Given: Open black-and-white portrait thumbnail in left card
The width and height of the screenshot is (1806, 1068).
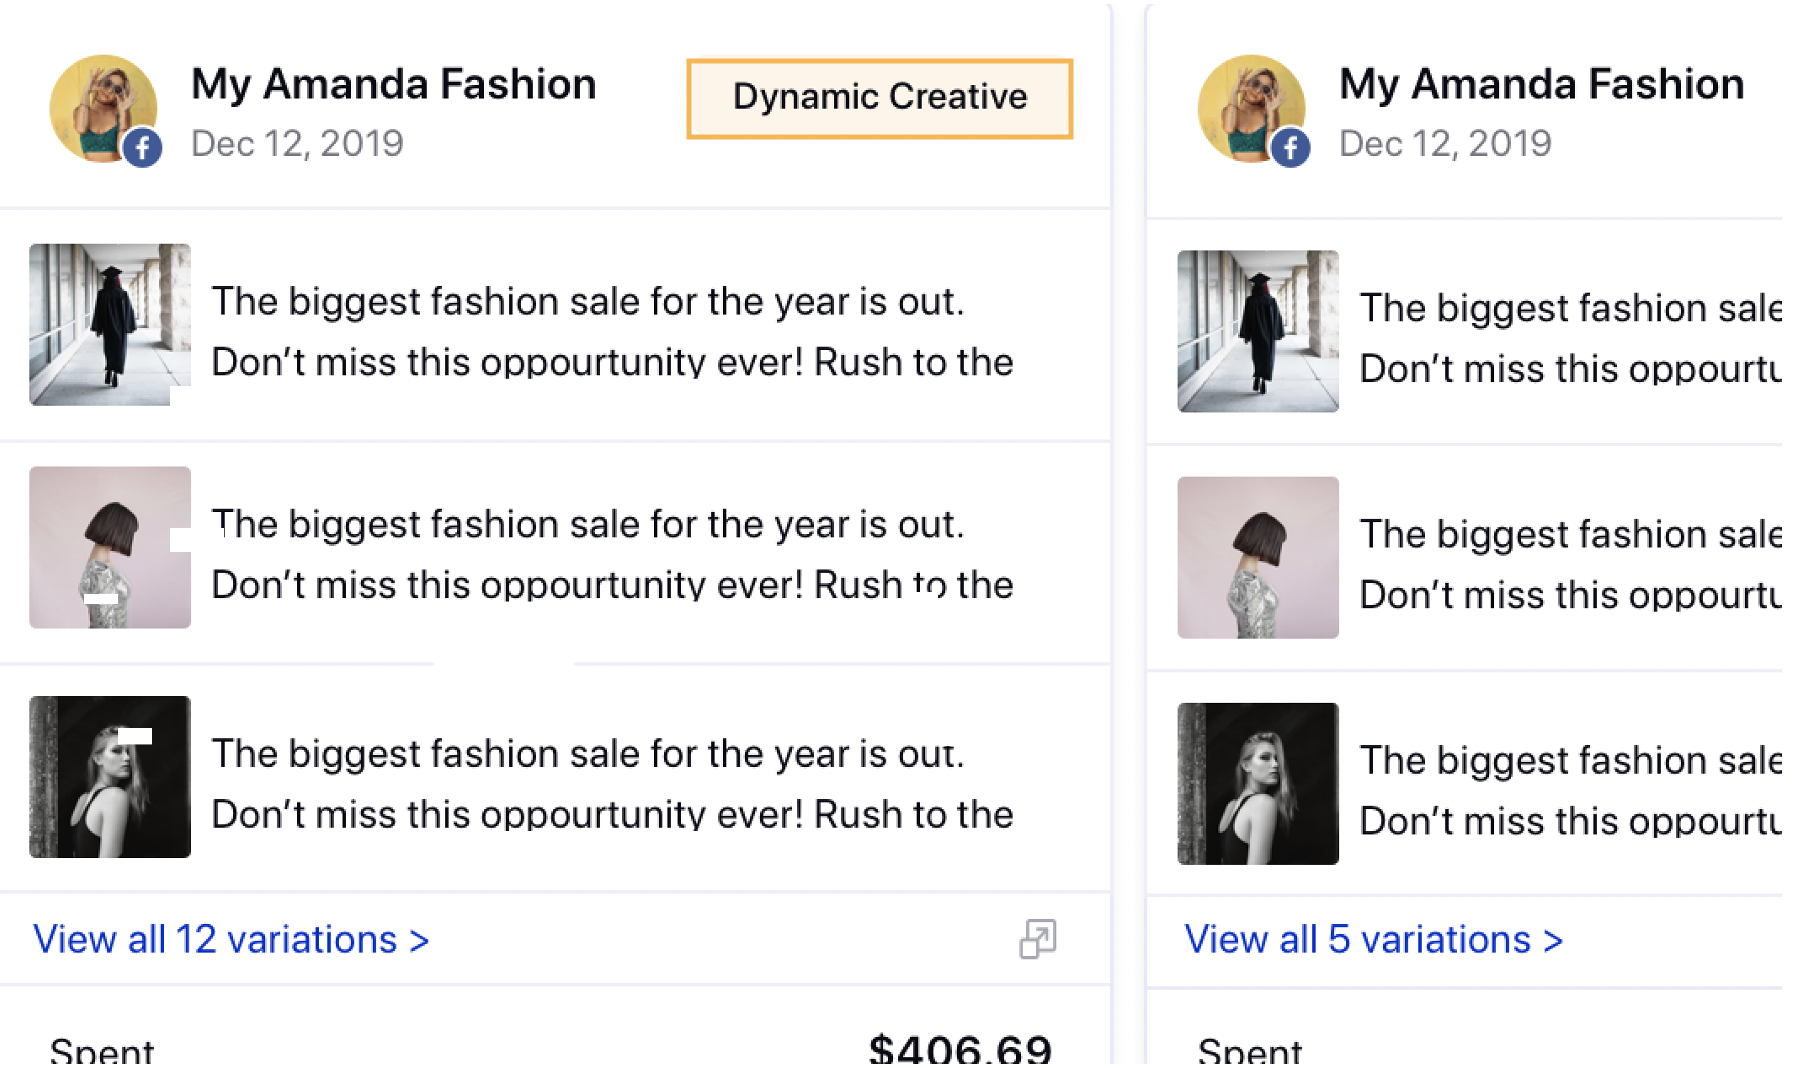Looking at the screenshot, I should tap(110, 776).
